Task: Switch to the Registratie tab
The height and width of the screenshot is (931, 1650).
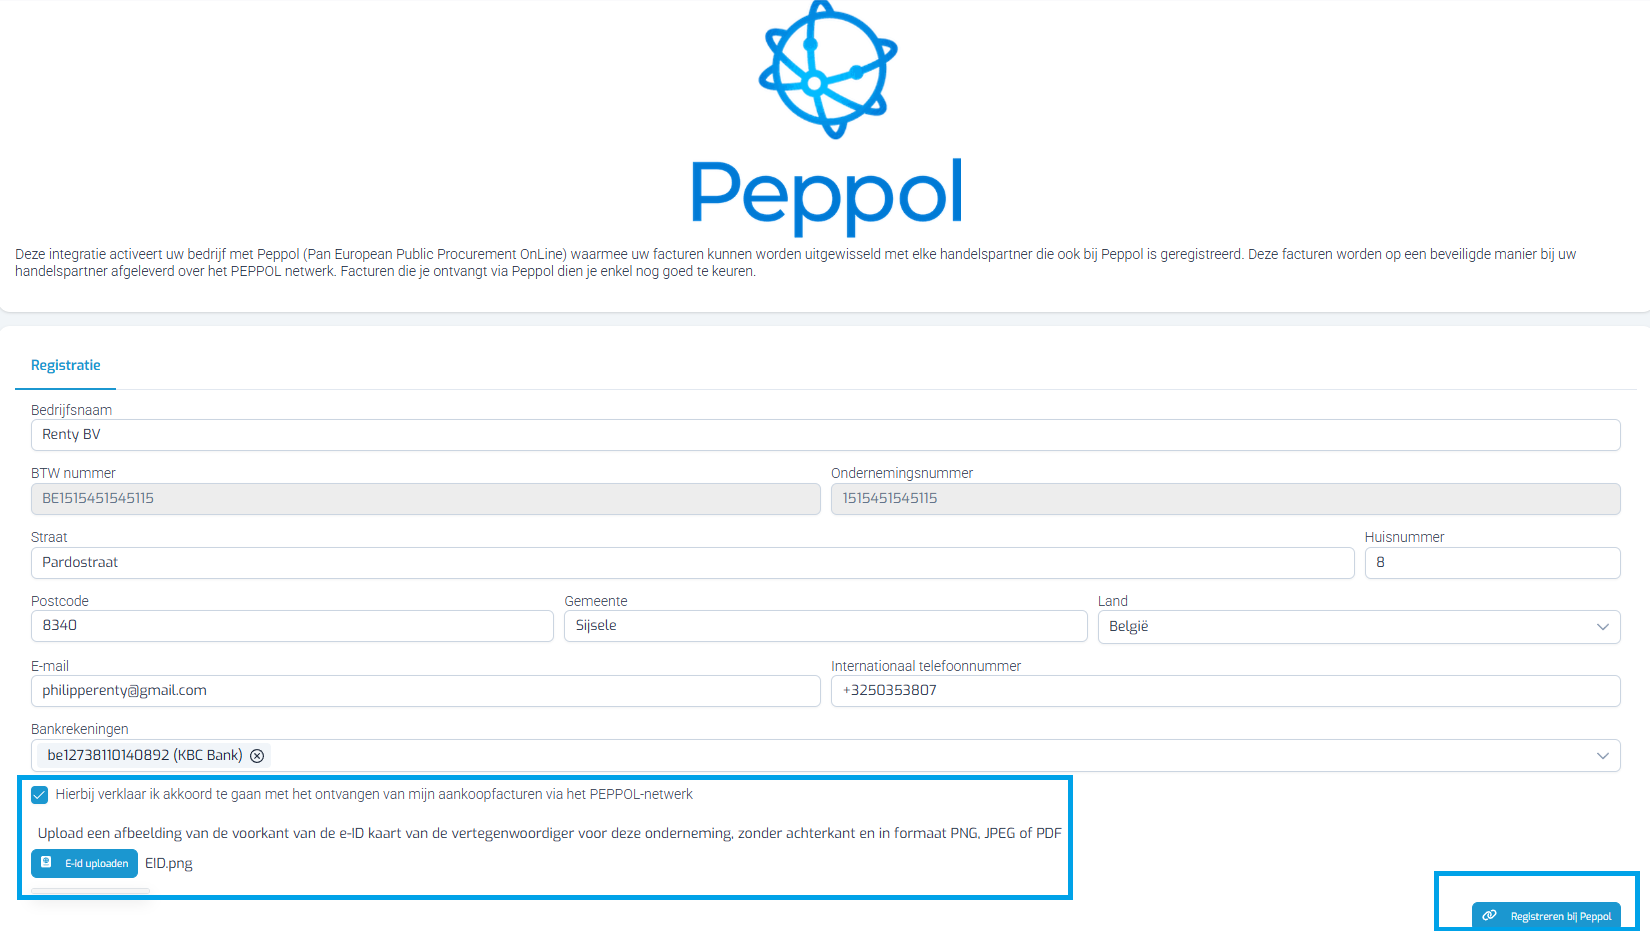Action: pyautogui.click(x=66, y=365)
